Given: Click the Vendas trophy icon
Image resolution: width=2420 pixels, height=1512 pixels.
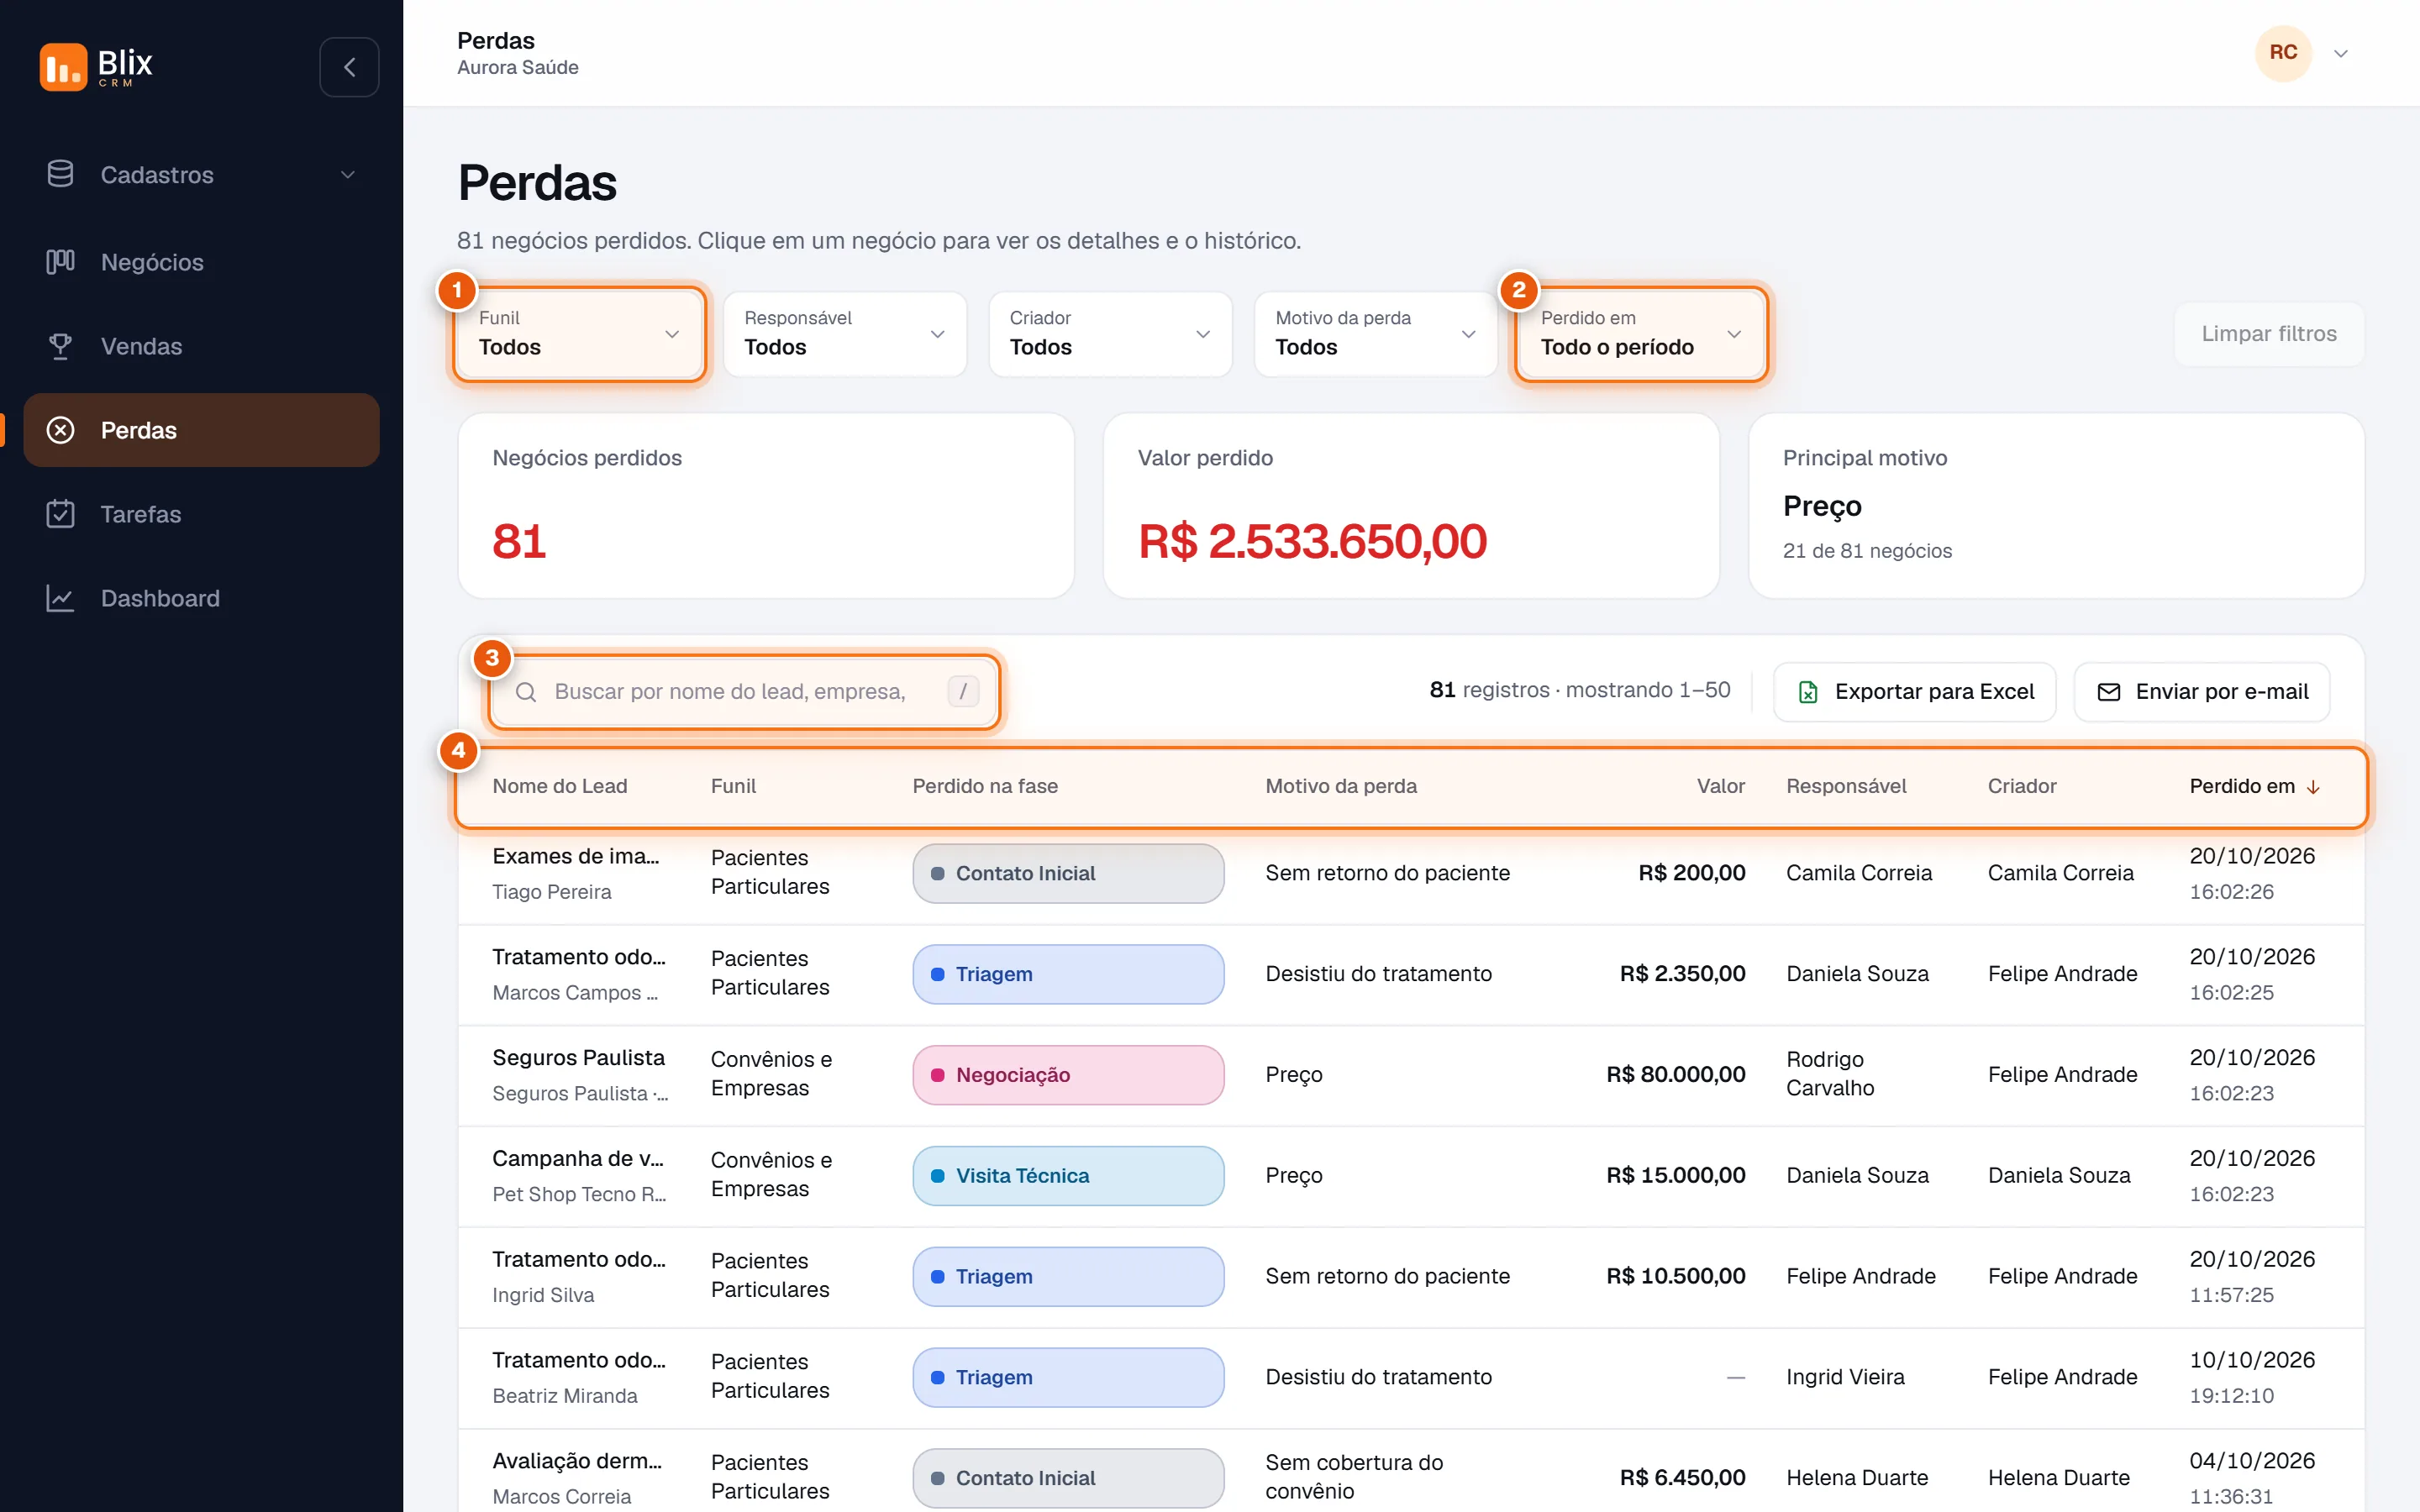Looking at the screenshot, I should (60, 346).
